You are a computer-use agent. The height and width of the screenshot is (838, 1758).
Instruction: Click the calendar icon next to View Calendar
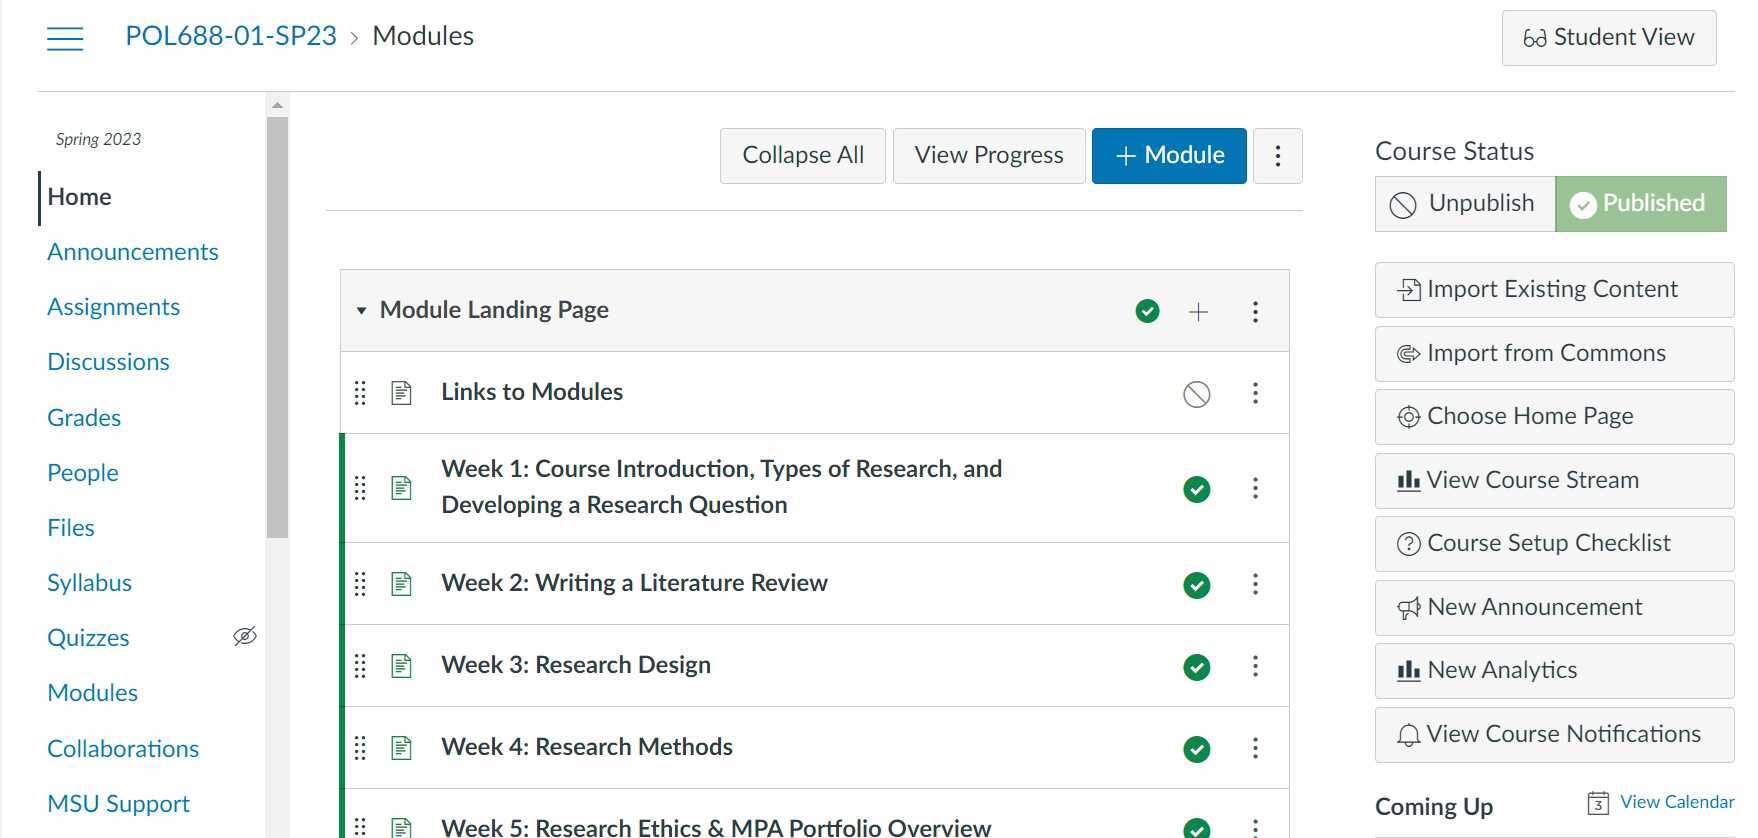point(1597,803)
